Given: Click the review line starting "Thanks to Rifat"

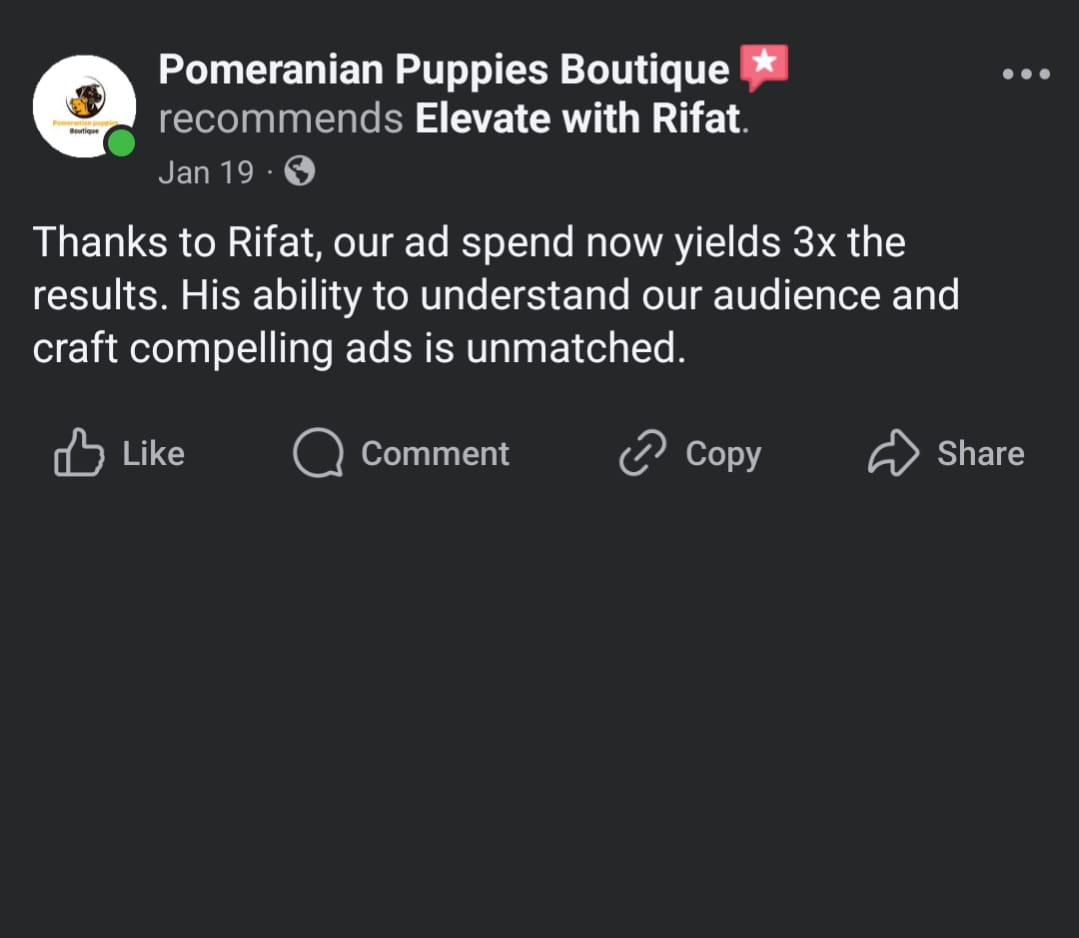Looking at the screenshot, I should pos(469,243).
